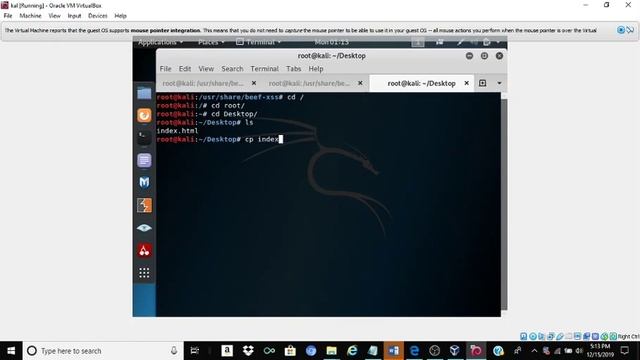
Task: Add a new terminal tab
Action: 482,83
